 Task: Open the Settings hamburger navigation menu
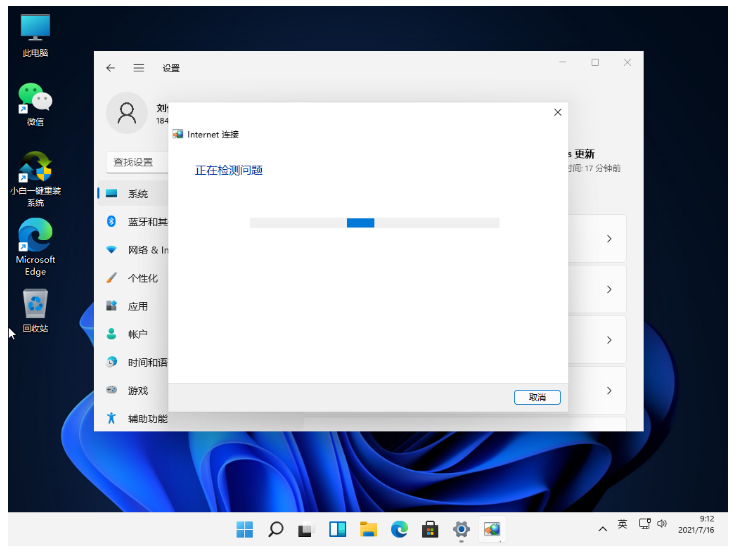139,68
